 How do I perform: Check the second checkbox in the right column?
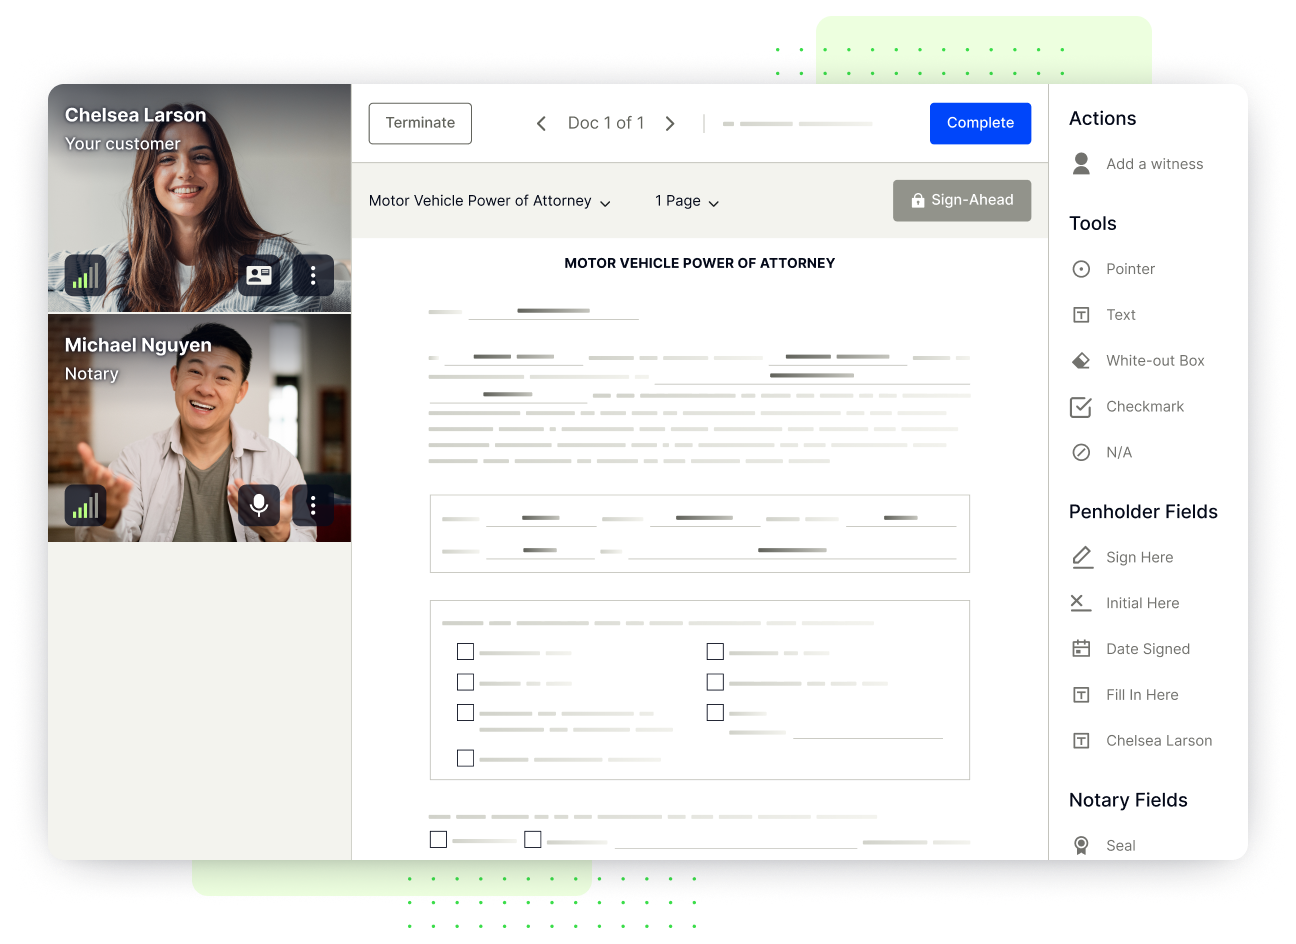click(715, 682)
